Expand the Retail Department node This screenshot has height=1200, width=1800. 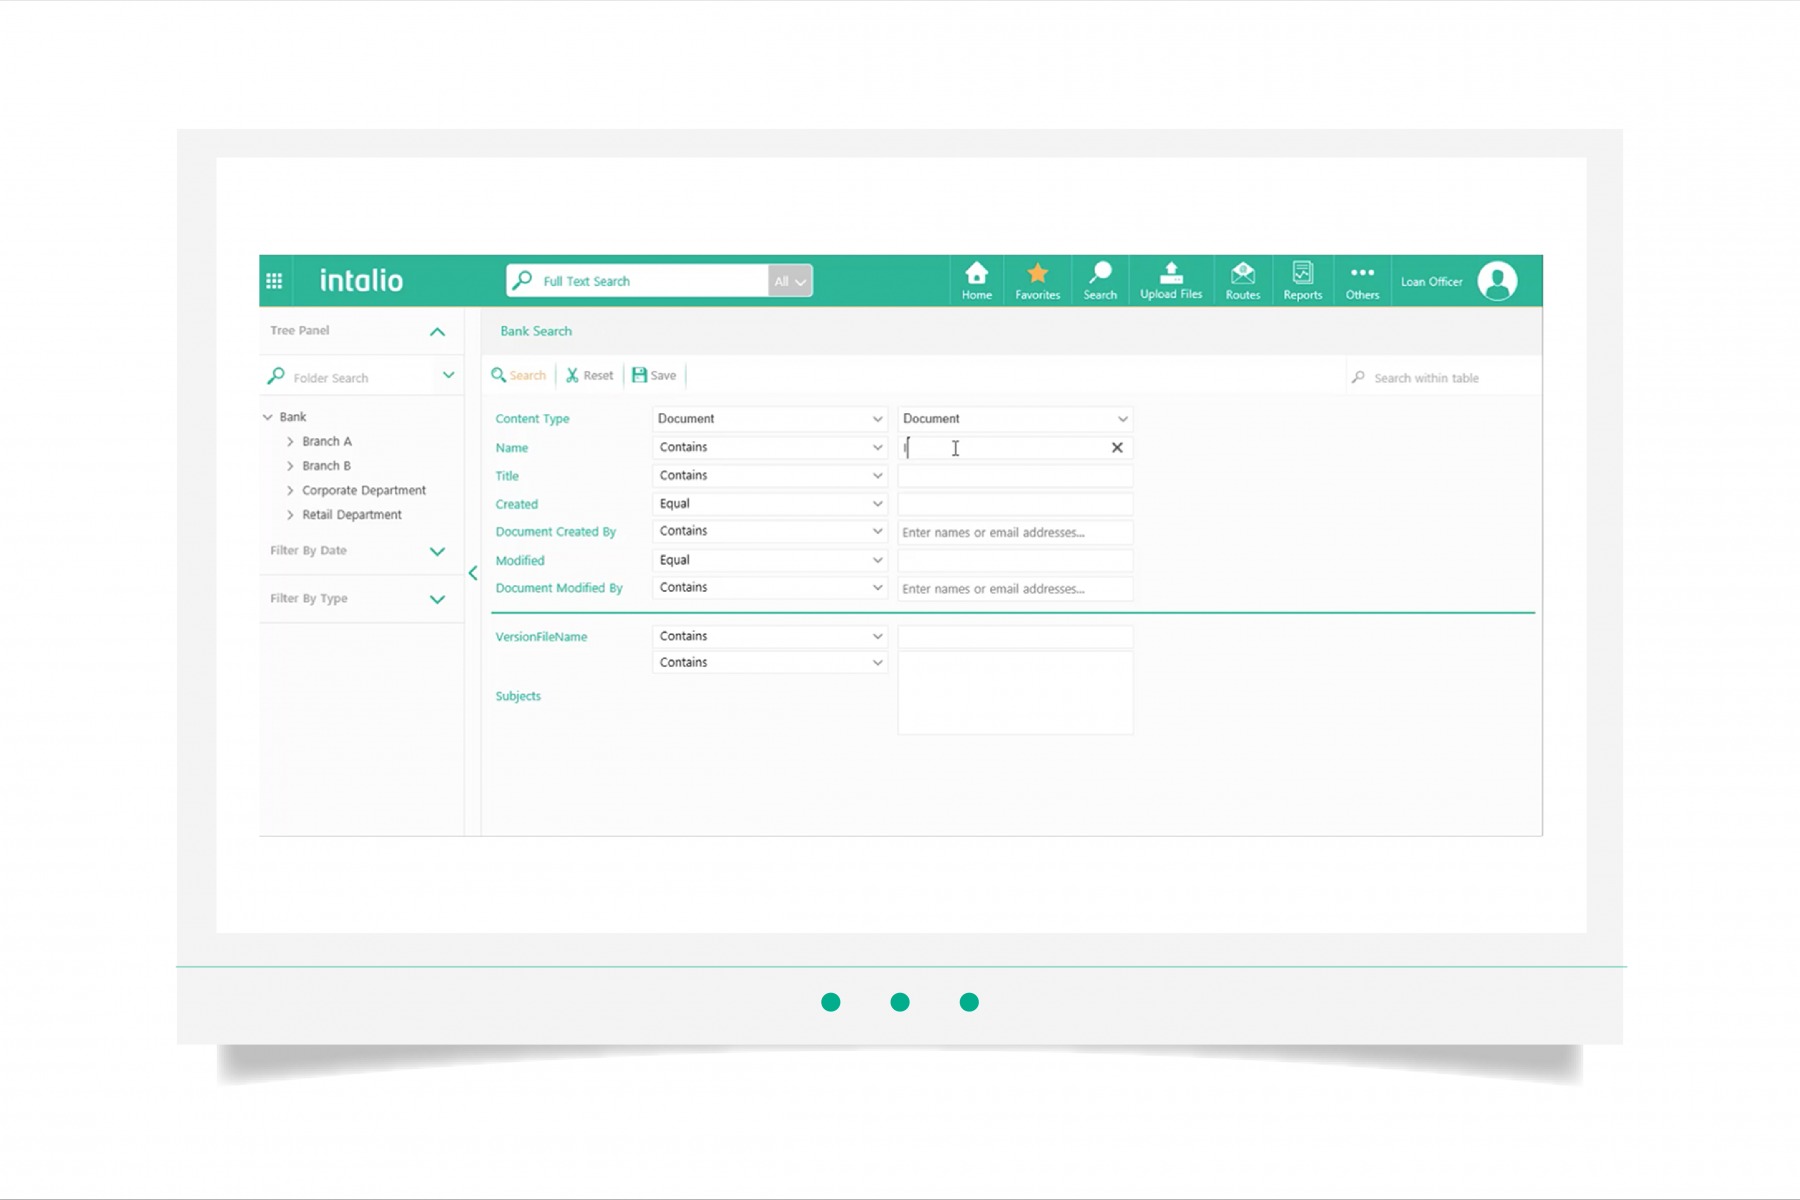coord(290,515)
